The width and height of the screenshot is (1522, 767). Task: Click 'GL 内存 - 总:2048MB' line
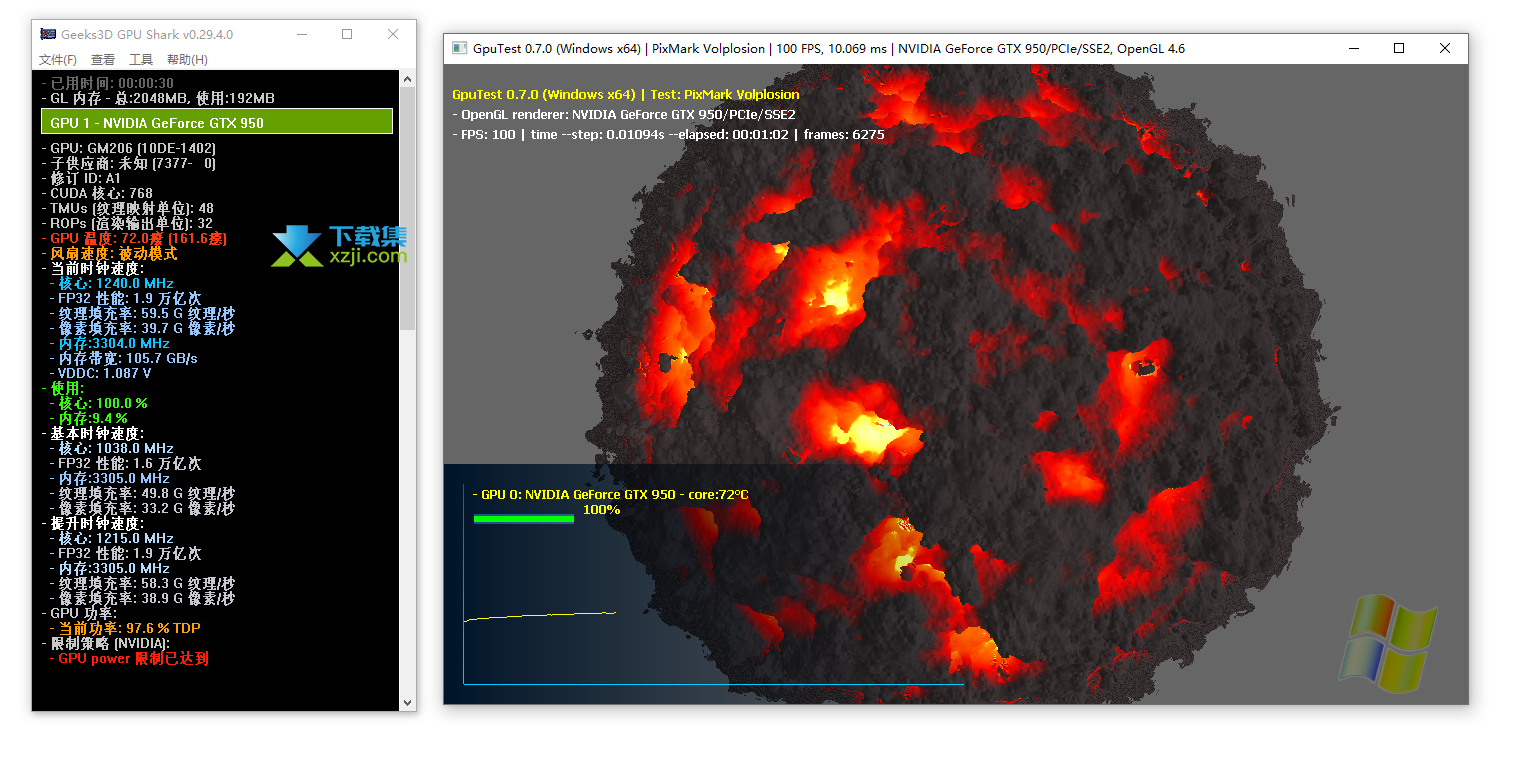[158, 98]
